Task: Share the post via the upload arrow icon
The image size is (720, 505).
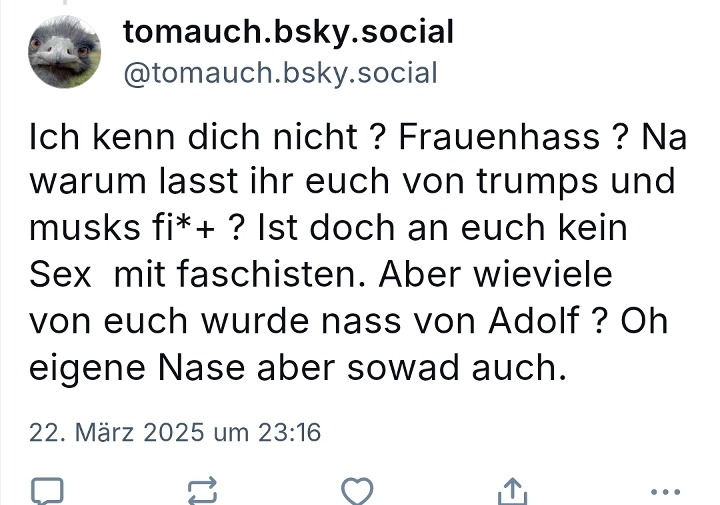Action: (512, 490)
